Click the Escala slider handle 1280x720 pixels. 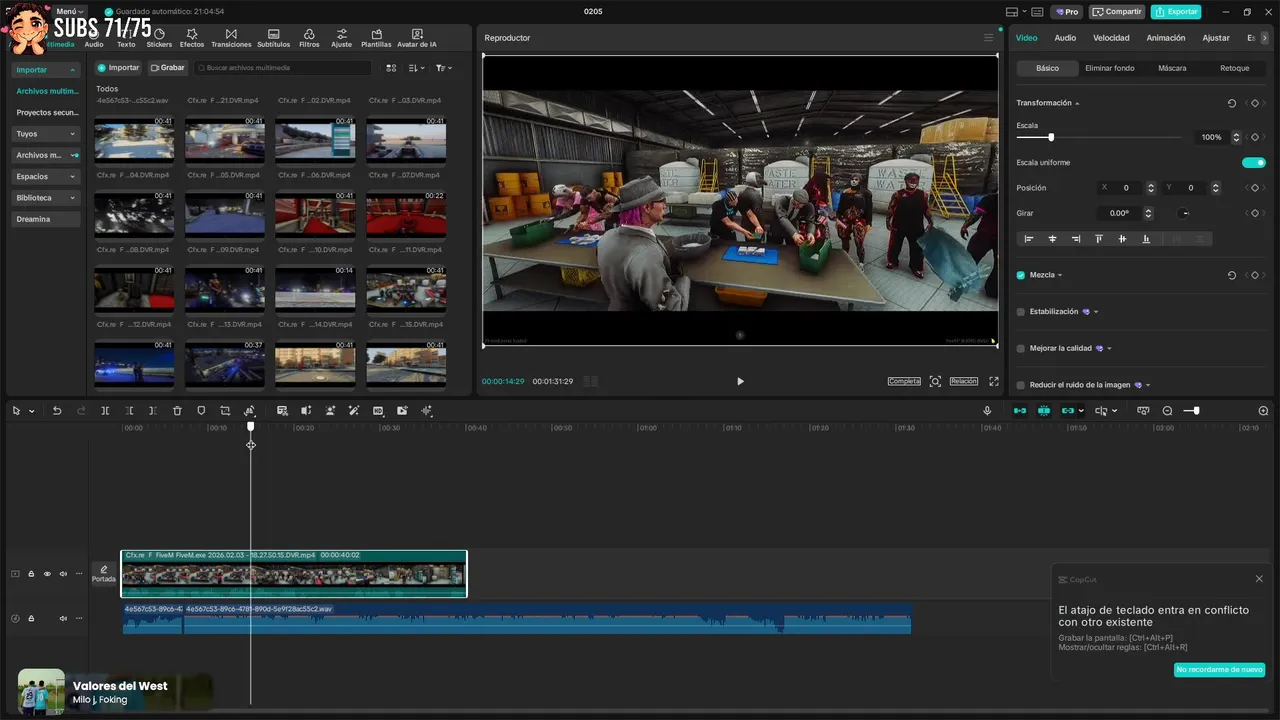point(1051,137)
